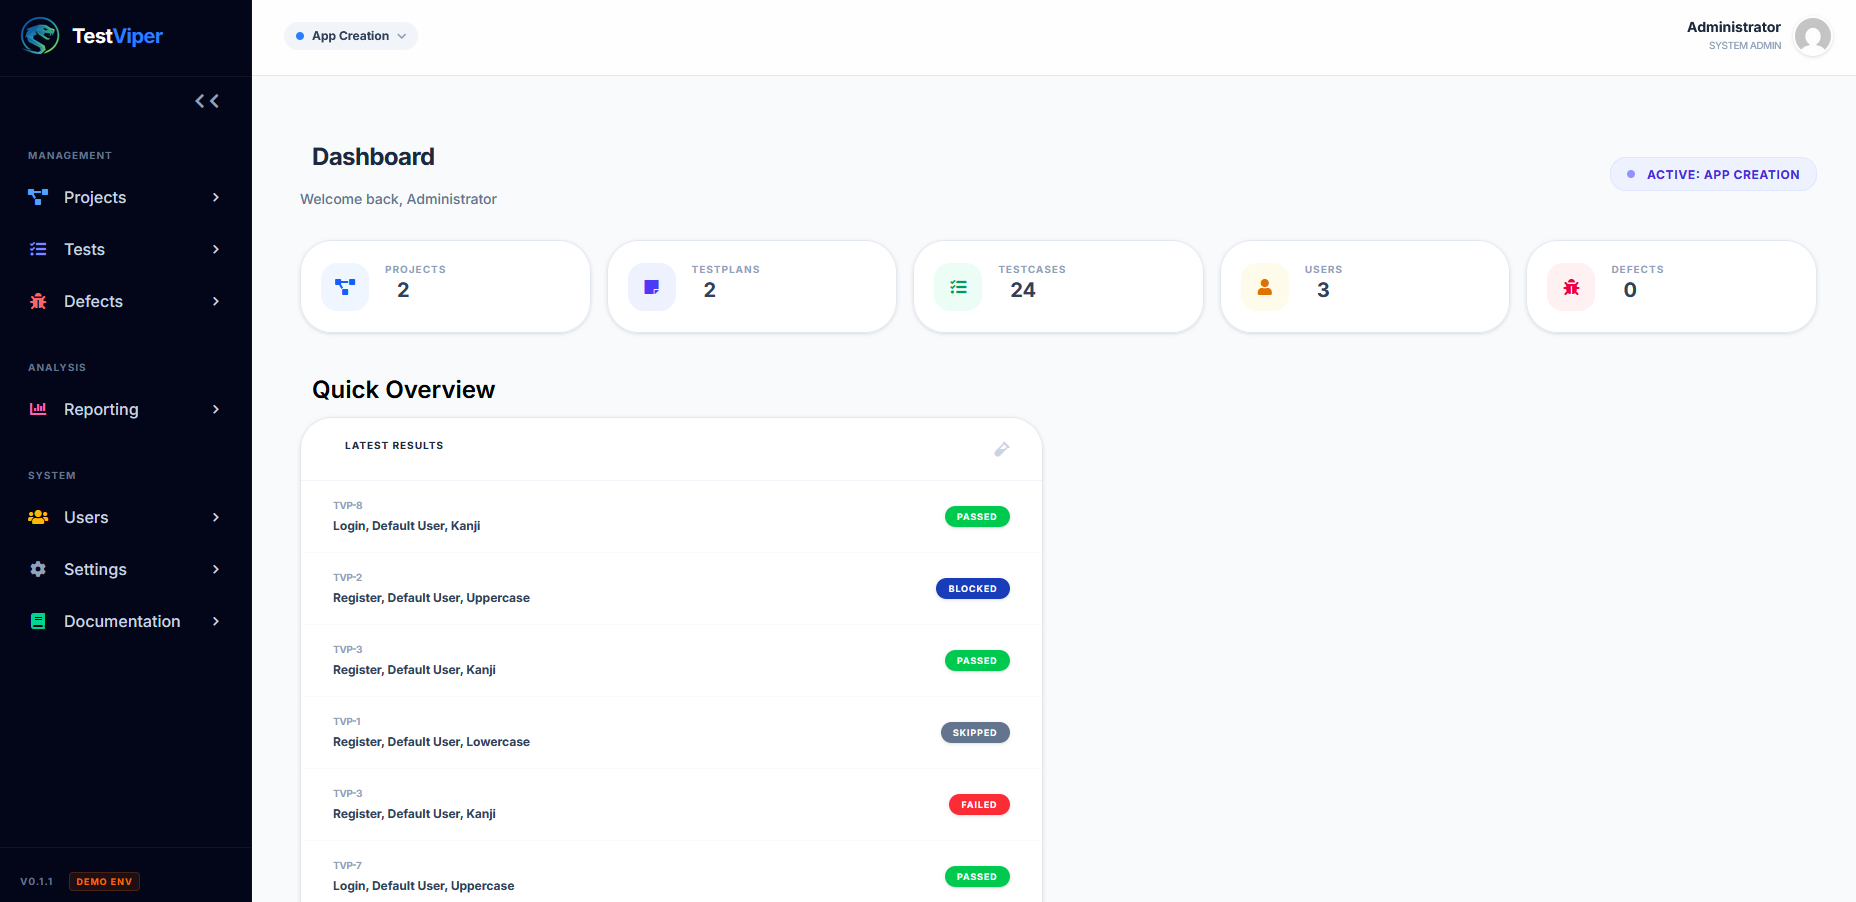Click the edit pencil on Latest Results

click(x=1002, y=449)
